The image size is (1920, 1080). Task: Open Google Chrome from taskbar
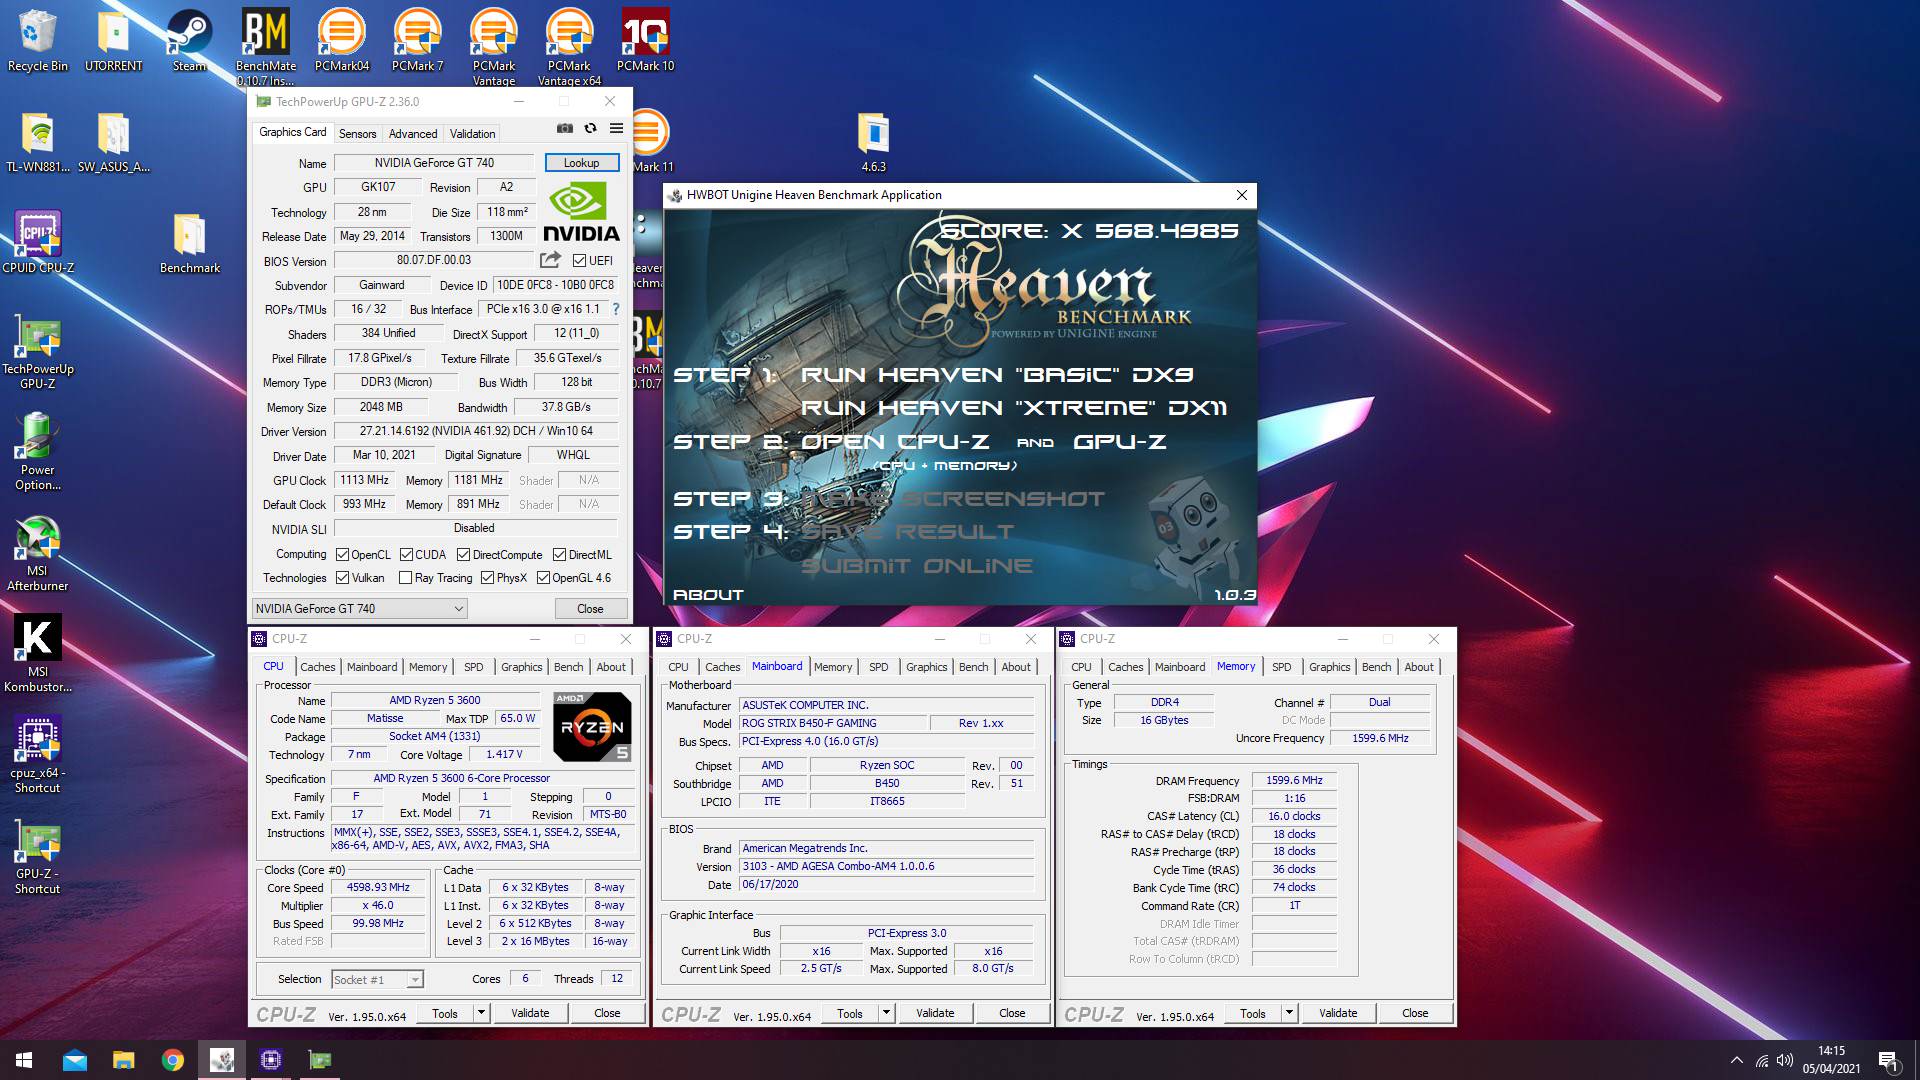pyautogui.click(x=172, y=1060)
